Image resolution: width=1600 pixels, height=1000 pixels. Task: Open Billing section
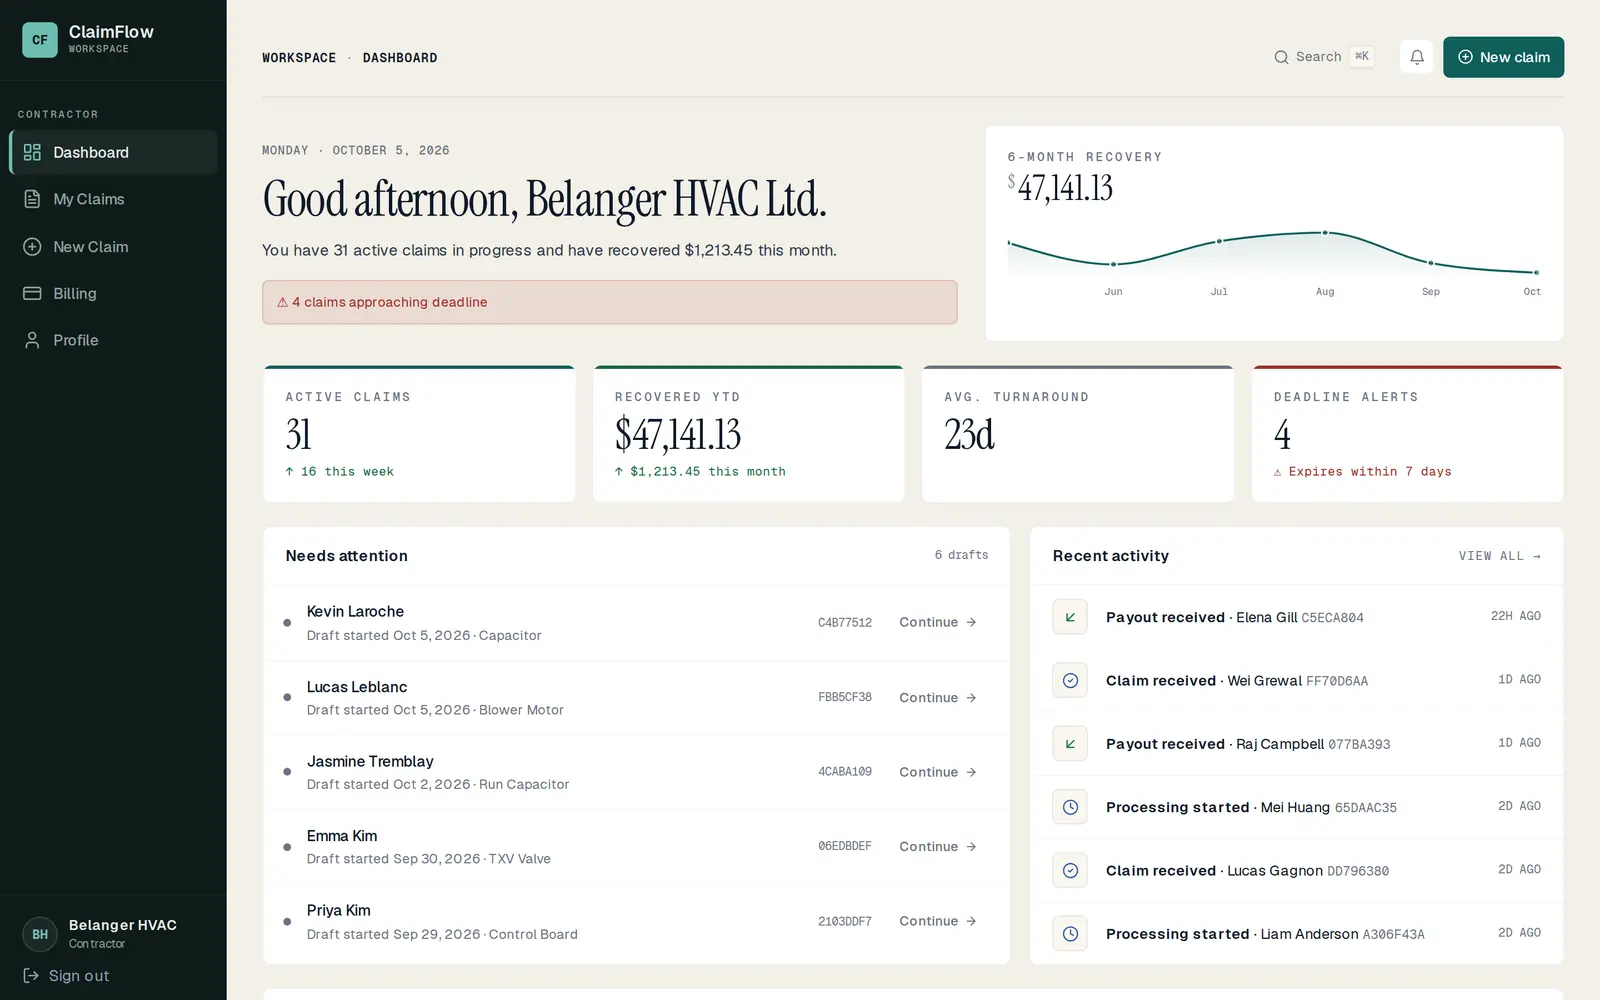tap(113, 293)
